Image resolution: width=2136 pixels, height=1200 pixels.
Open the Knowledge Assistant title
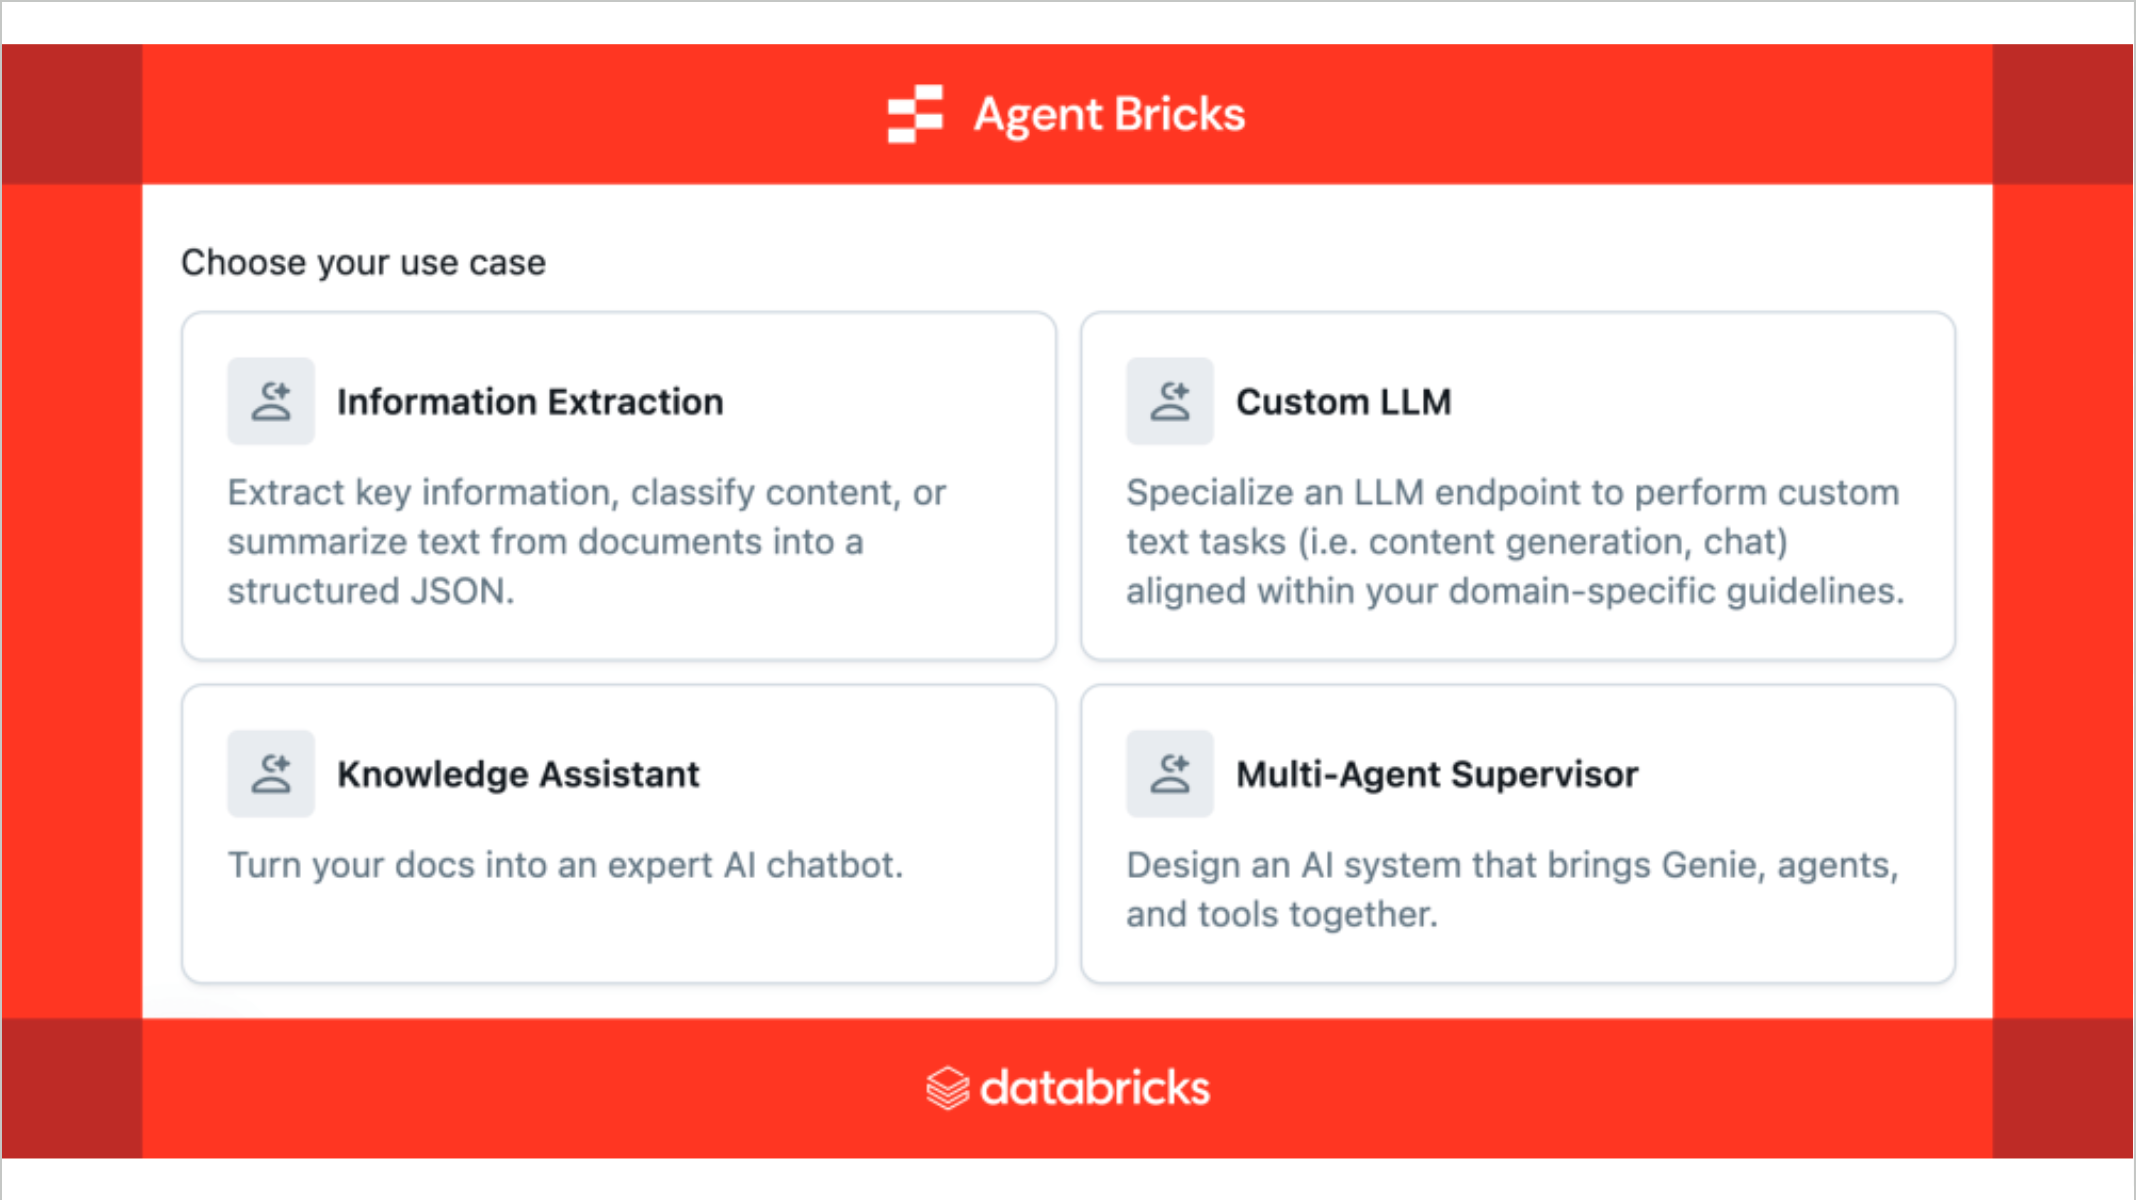518,774
